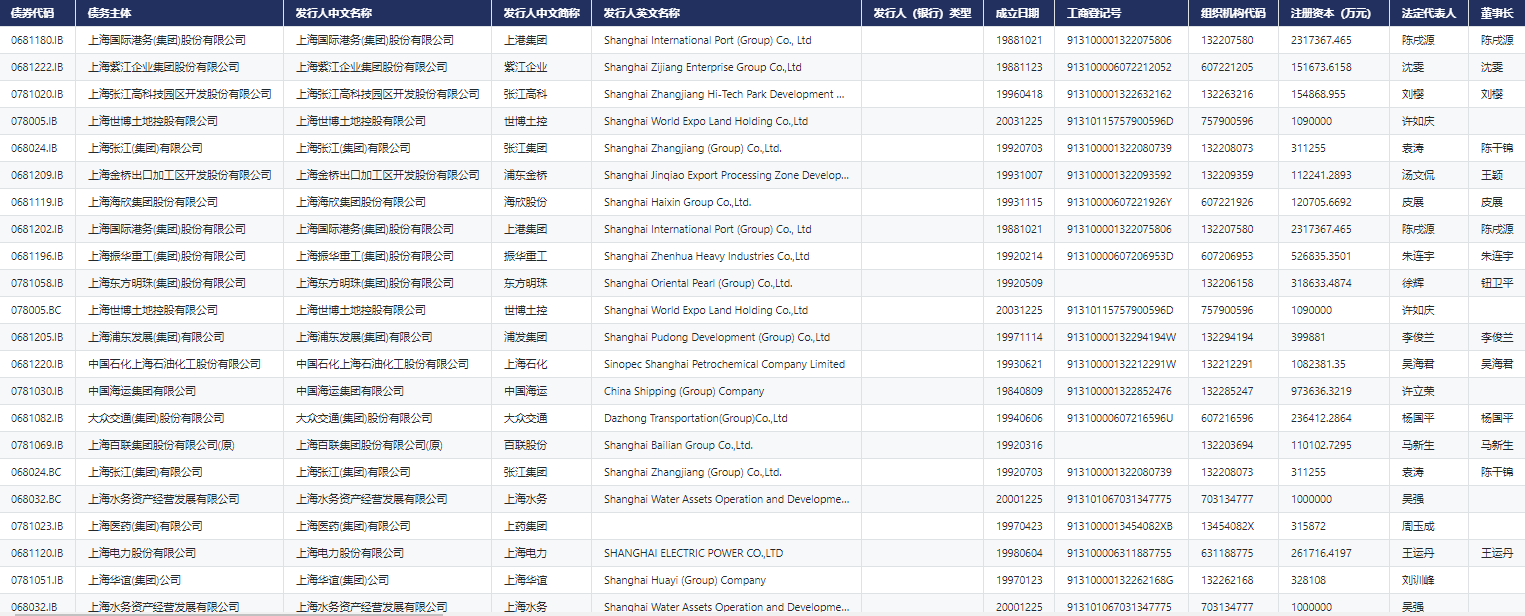The image size is (1525, 616).
Task: Click legal representative cell 汤文侃
Action: pos(1429,175)
